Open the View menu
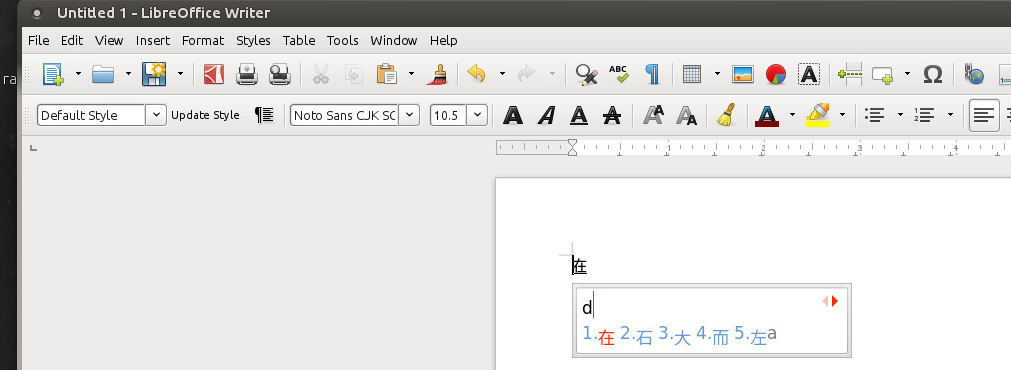The image size is (1011, 370). pyautogui.click(x=109, y=41)
